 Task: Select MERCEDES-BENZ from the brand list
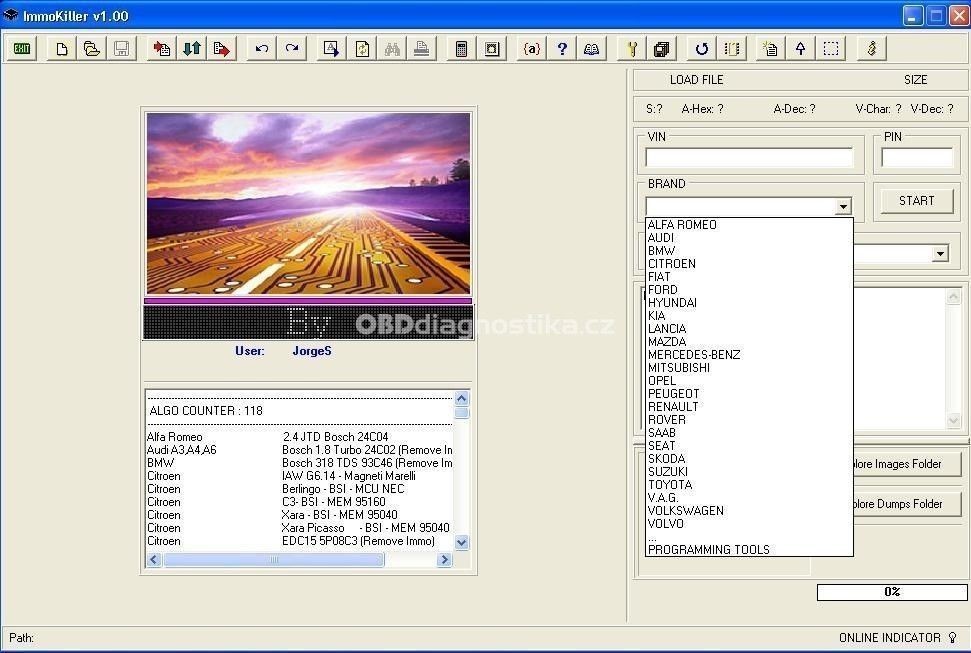694,355
